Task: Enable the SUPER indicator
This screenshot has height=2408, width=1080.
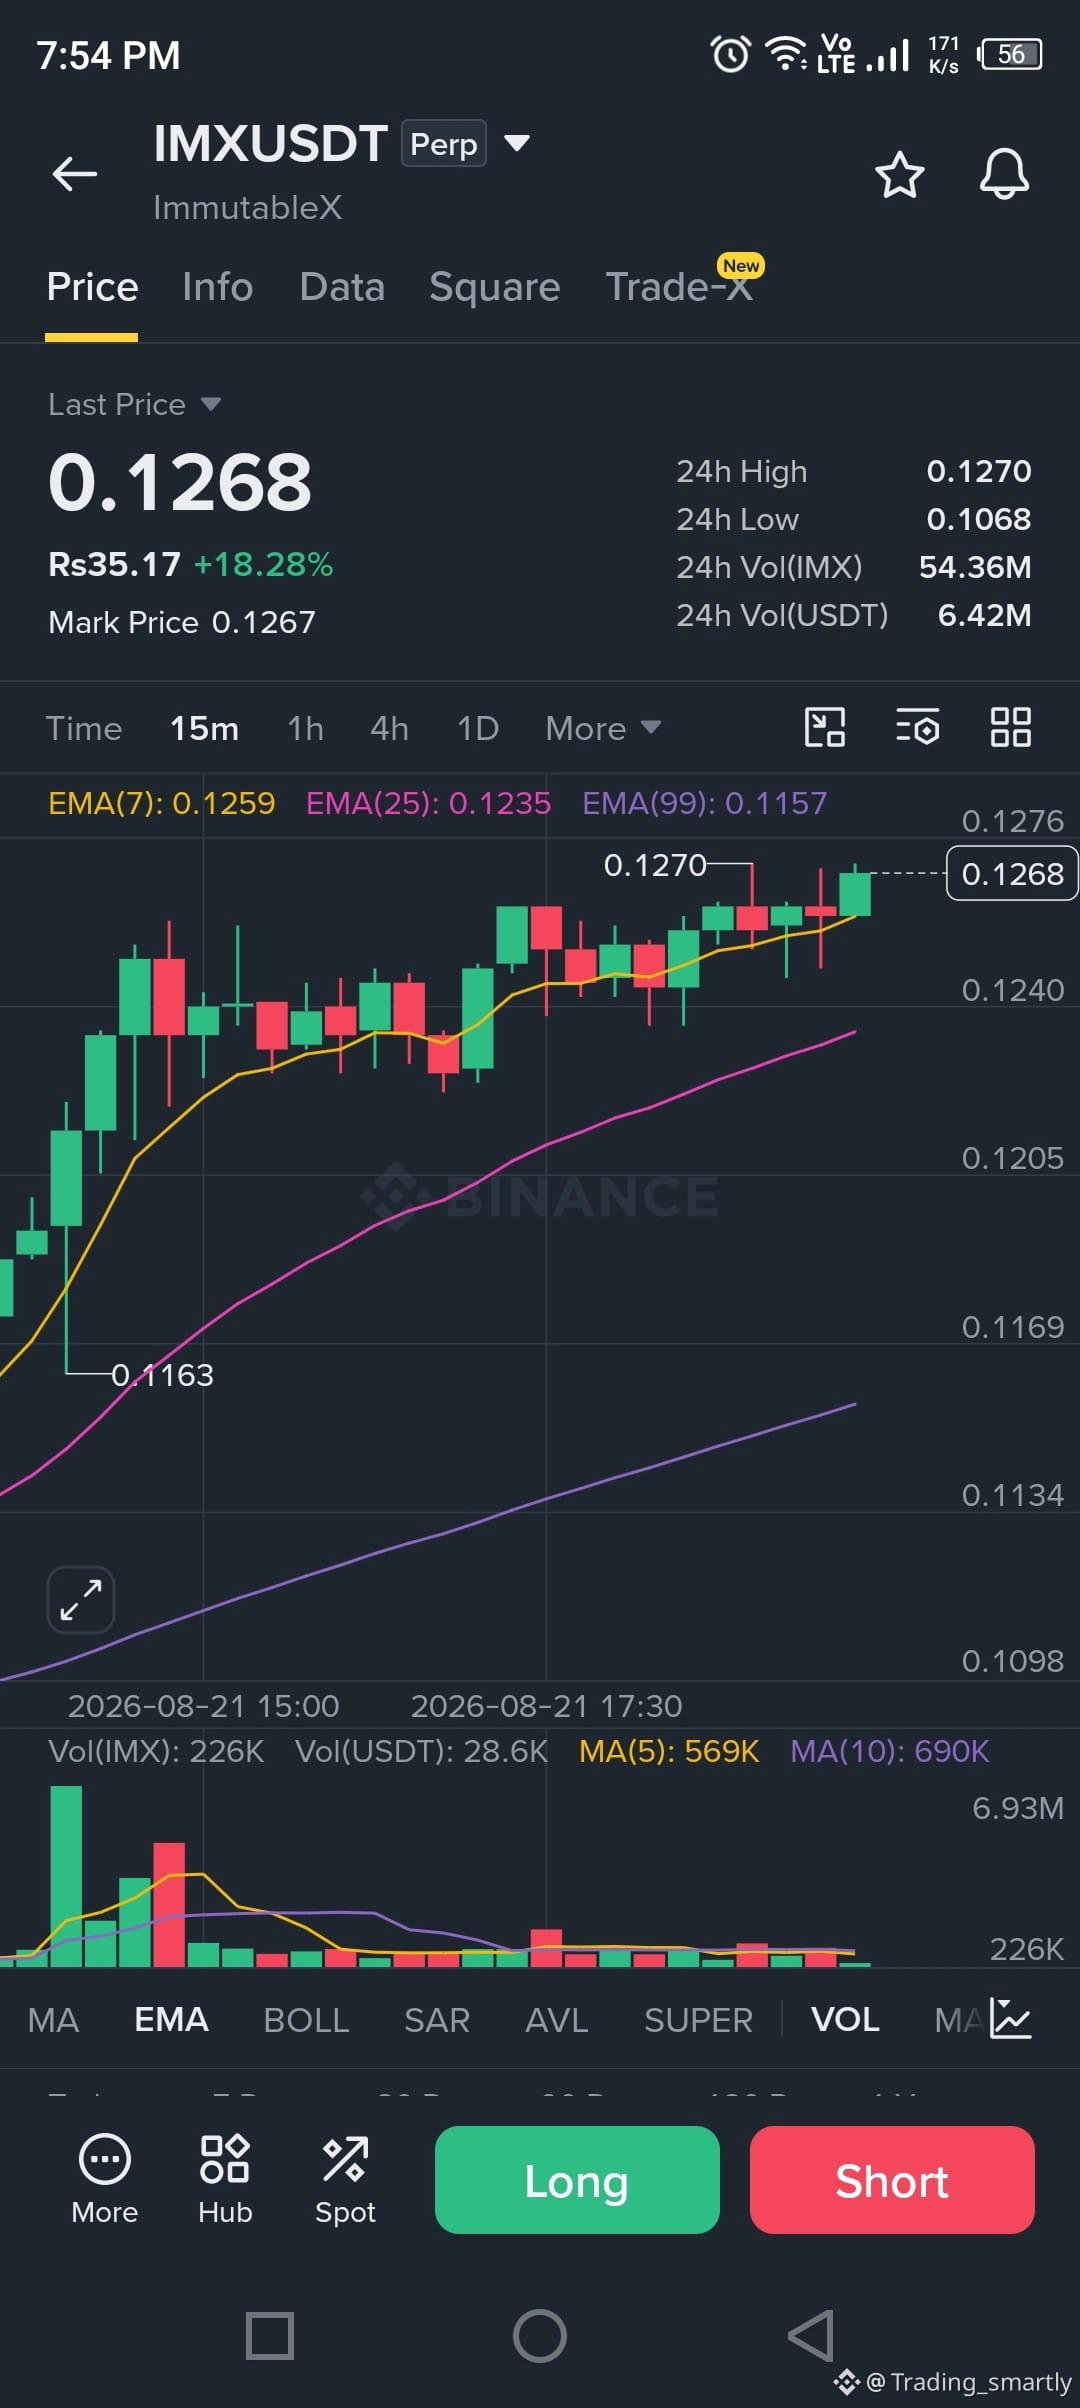Action: coord(698,2020)
